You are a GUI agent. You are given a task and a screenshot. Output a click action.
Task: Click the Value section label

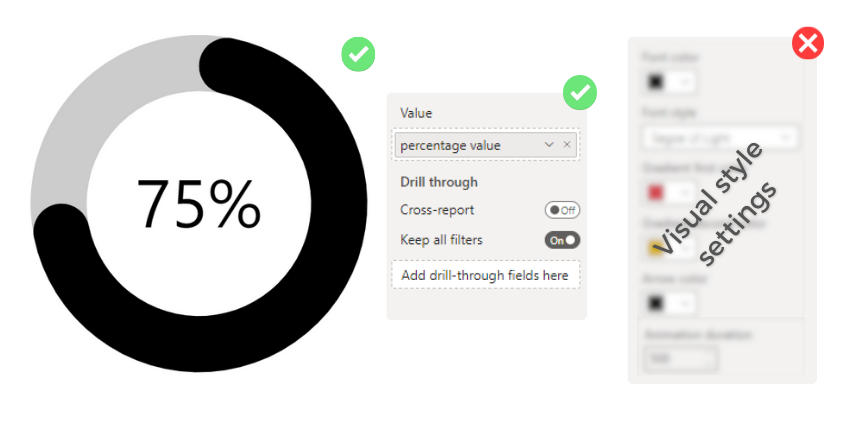click(416, 113)
